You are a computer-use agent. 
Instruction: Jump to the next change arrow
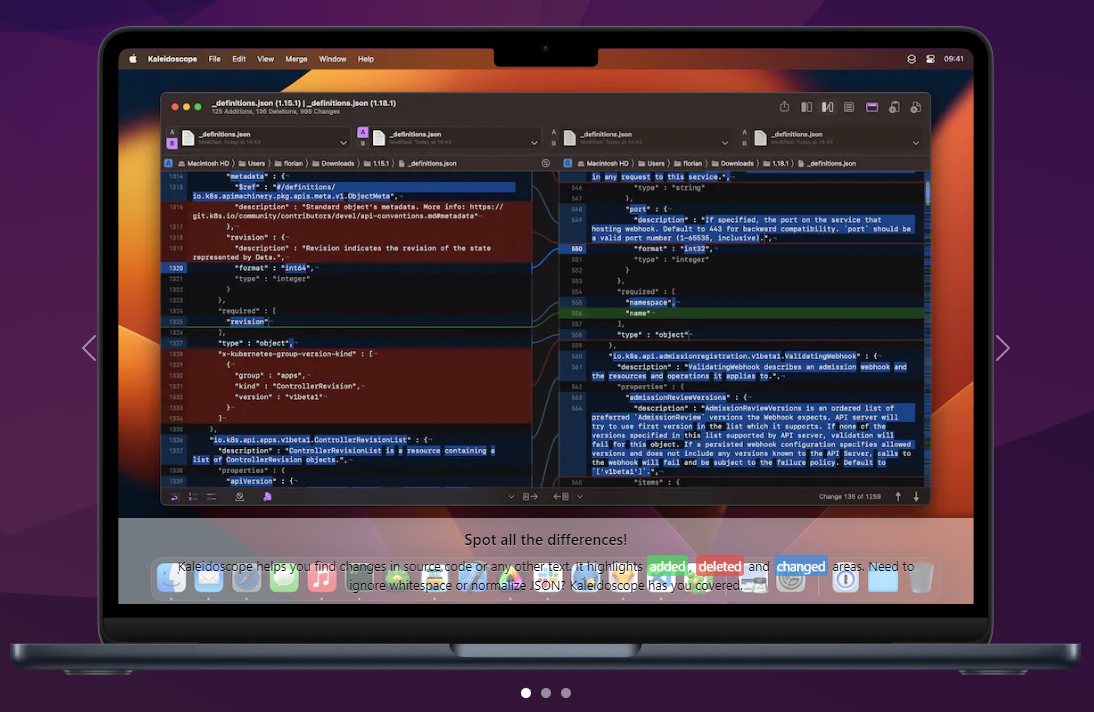[x=916, y=496]
